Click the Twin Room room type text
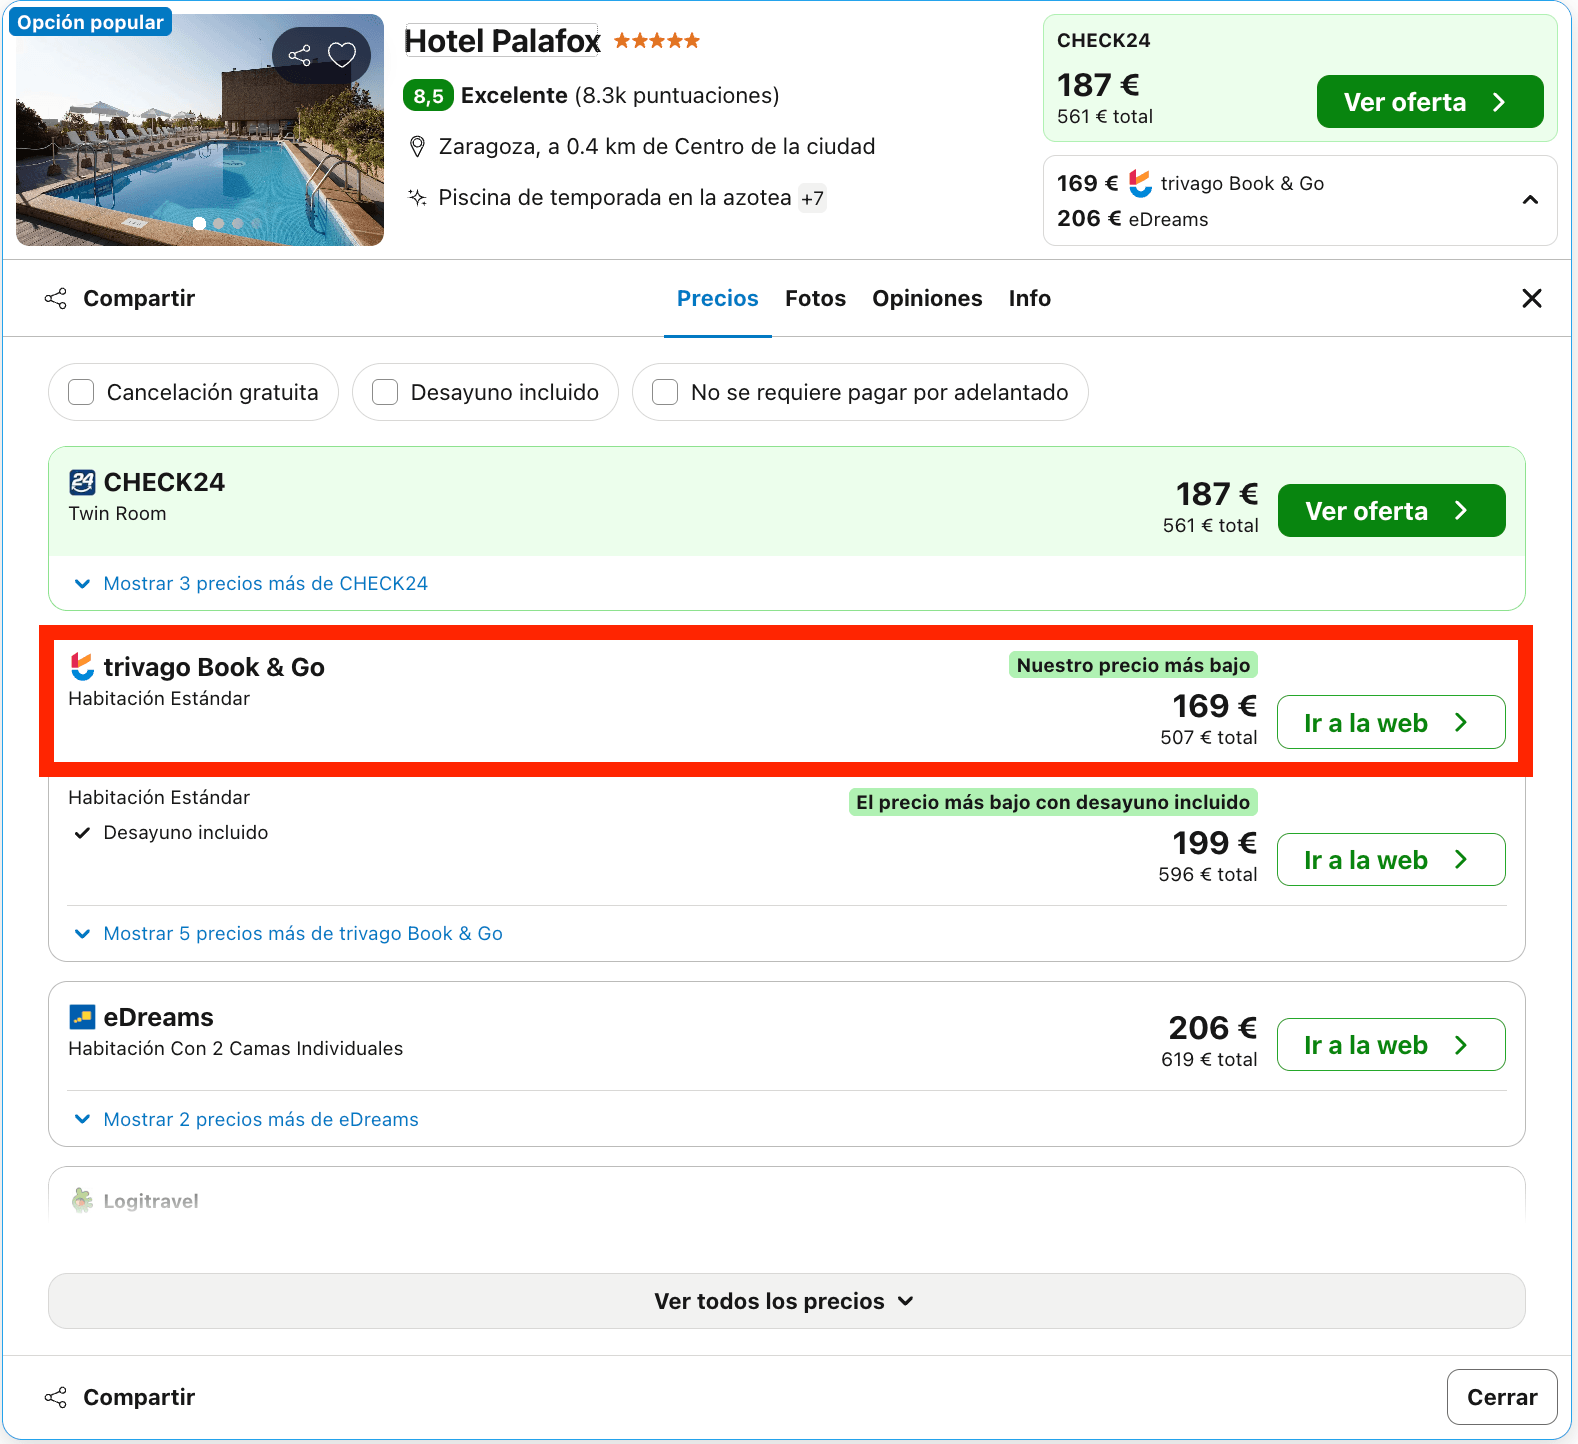1578x1444 pixels. (117, 514)
